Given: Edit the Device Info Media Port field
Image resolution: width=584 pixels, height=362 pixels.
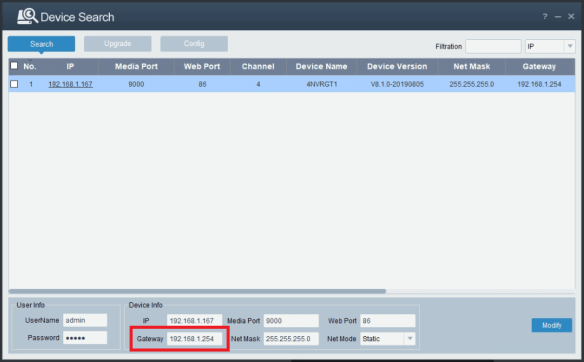Looking at the screenshot, I should 291,321.
